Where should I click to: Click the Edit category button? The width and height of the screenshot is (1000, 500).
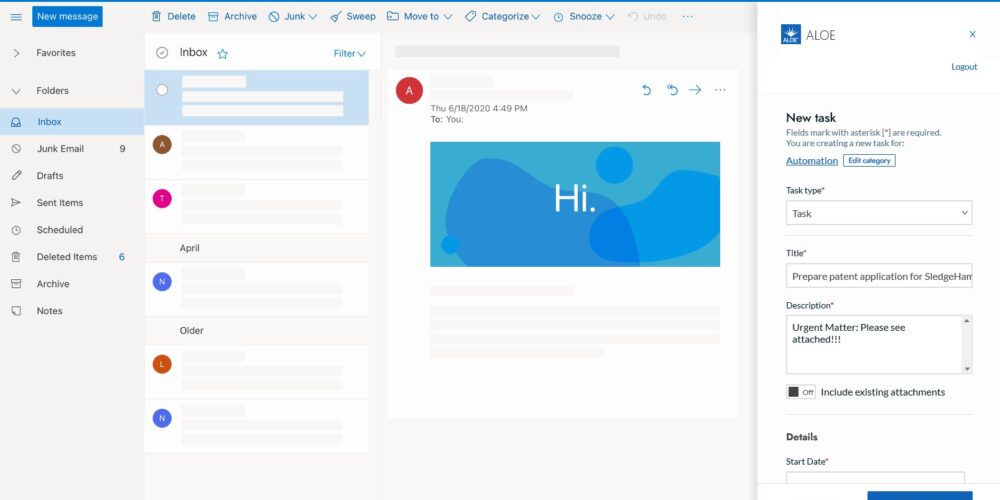[869, 161]
